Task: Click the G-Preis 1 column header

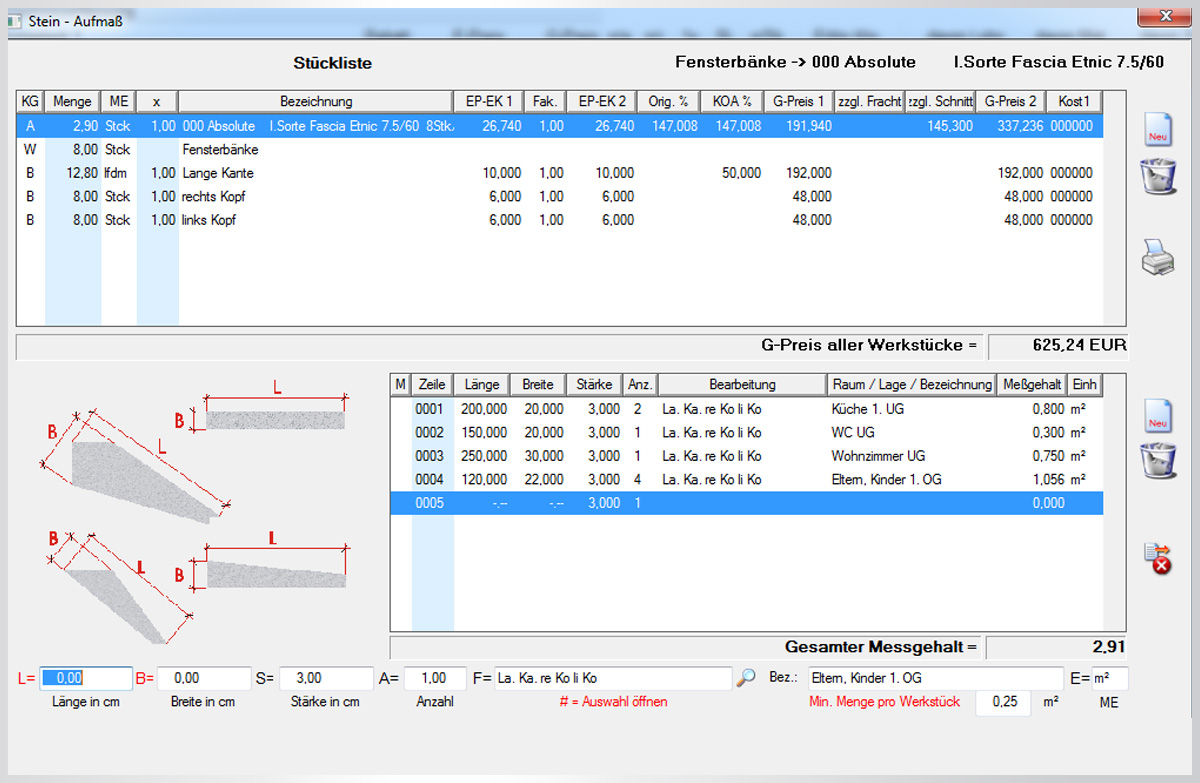Action: coord(799,101)
